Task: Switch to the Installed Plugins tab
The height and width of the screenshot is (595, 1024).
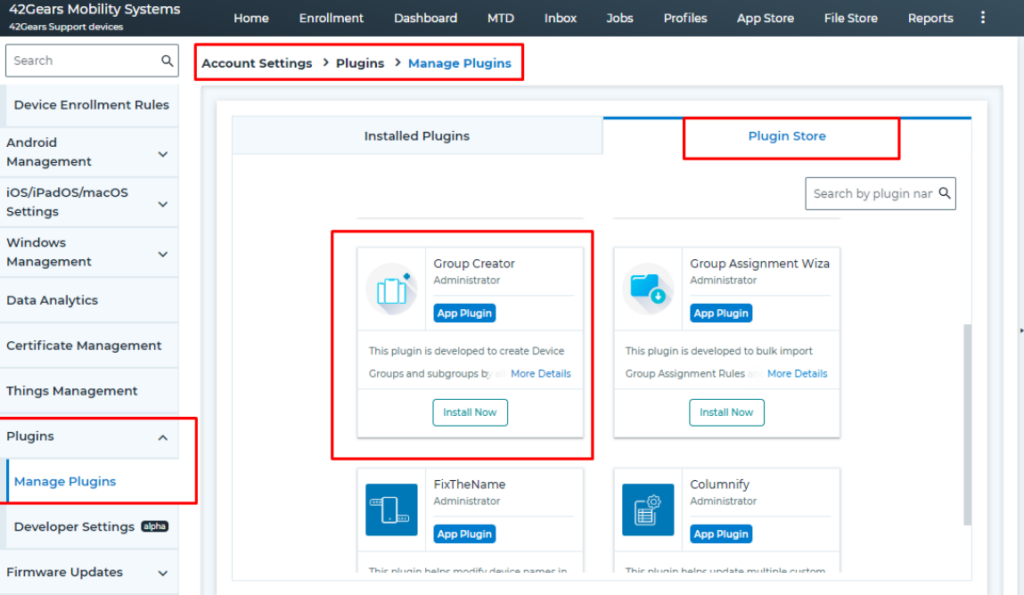Action: pos(417,136)
